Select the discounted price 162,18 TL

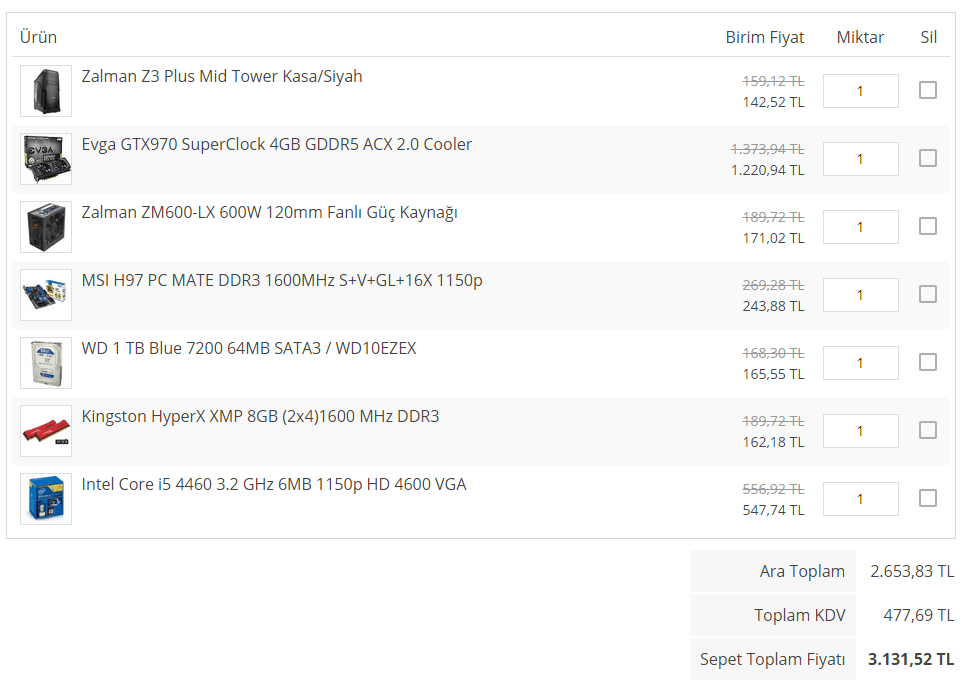774,442
